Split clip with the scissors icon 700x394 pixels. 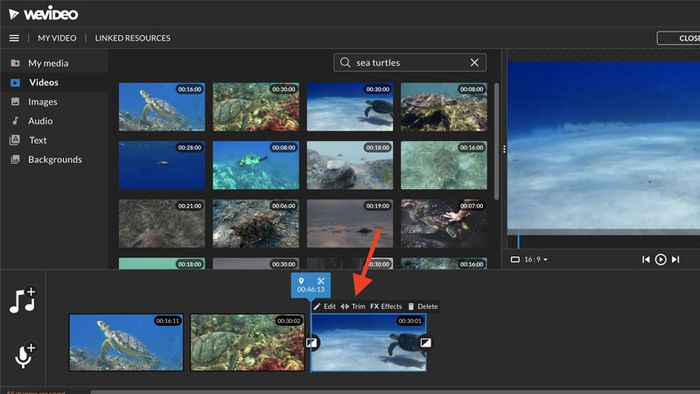[321, 281]
